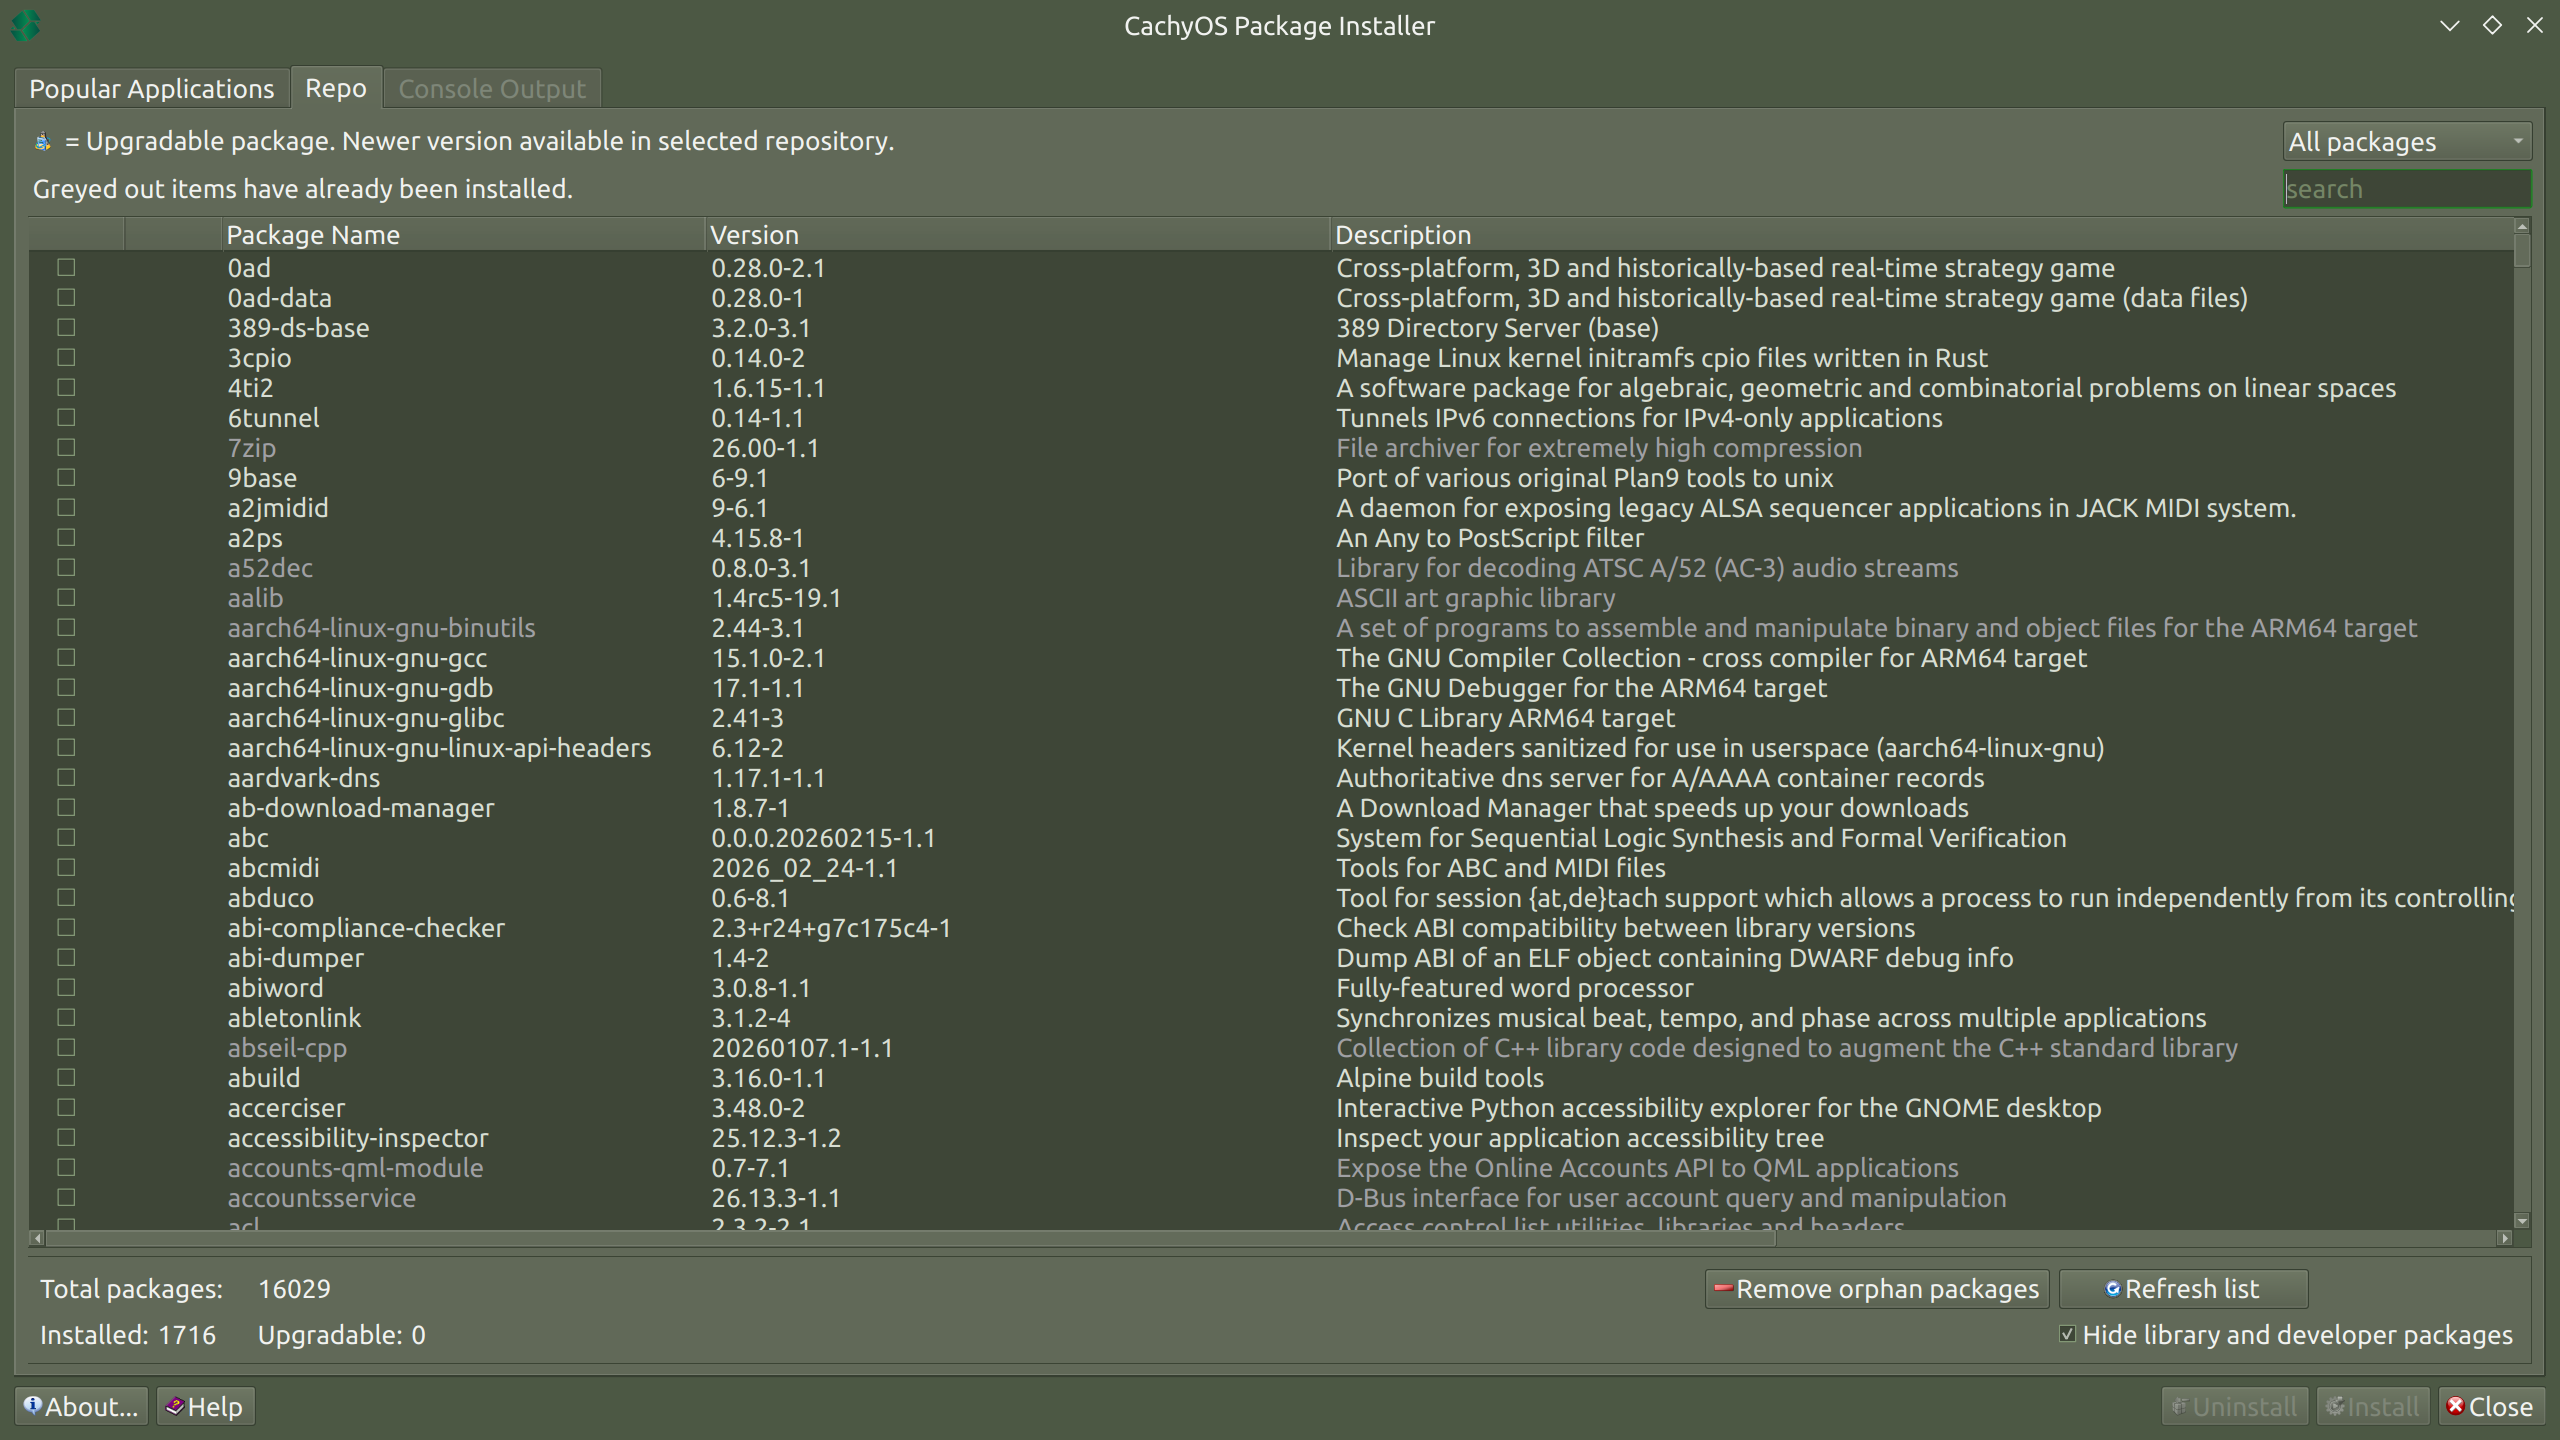Click the title bar diamond maximize icon

tap(2492, 26)
